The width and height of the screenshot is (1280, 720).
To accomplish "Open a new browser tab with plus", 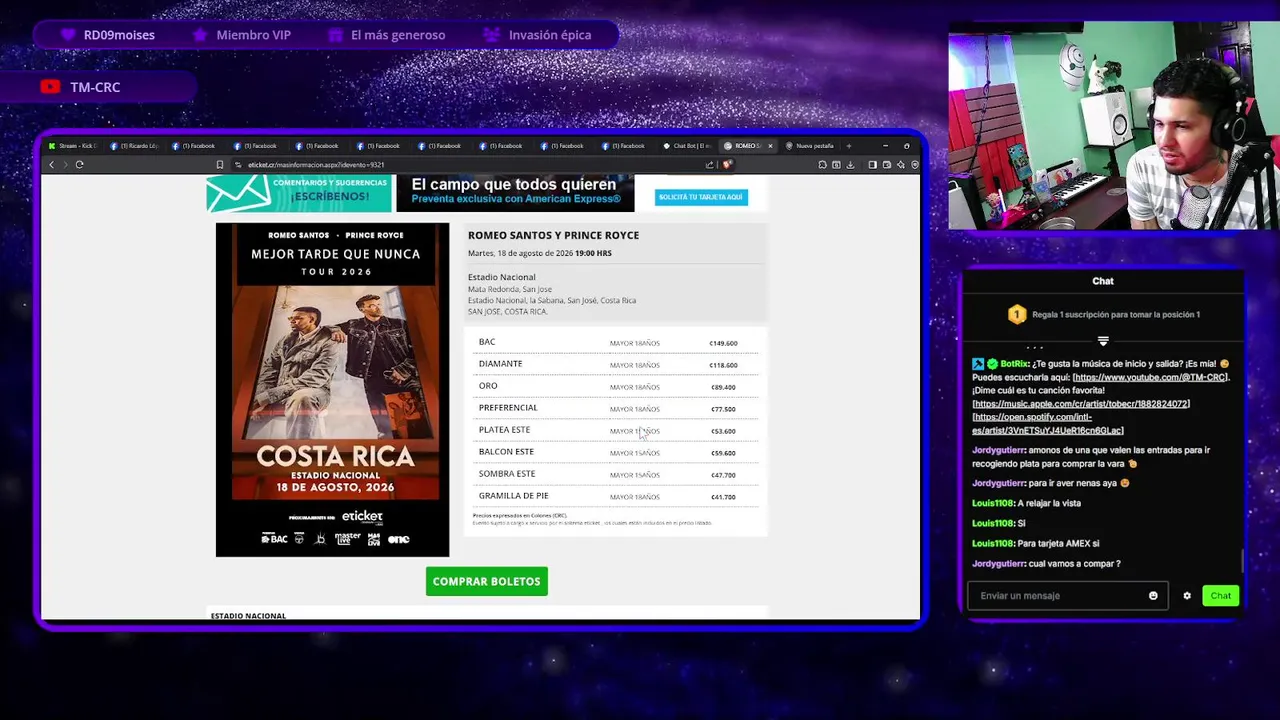I will point(848,146).
